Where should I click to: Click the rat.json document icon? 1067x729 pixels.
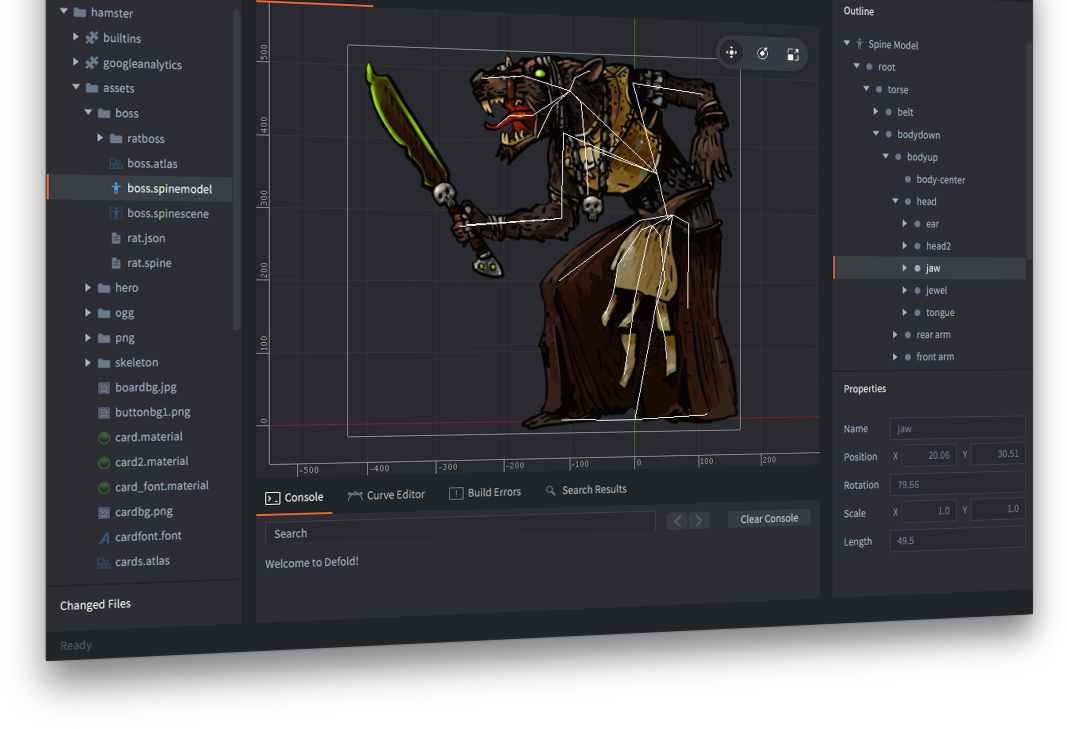point(116,238)
